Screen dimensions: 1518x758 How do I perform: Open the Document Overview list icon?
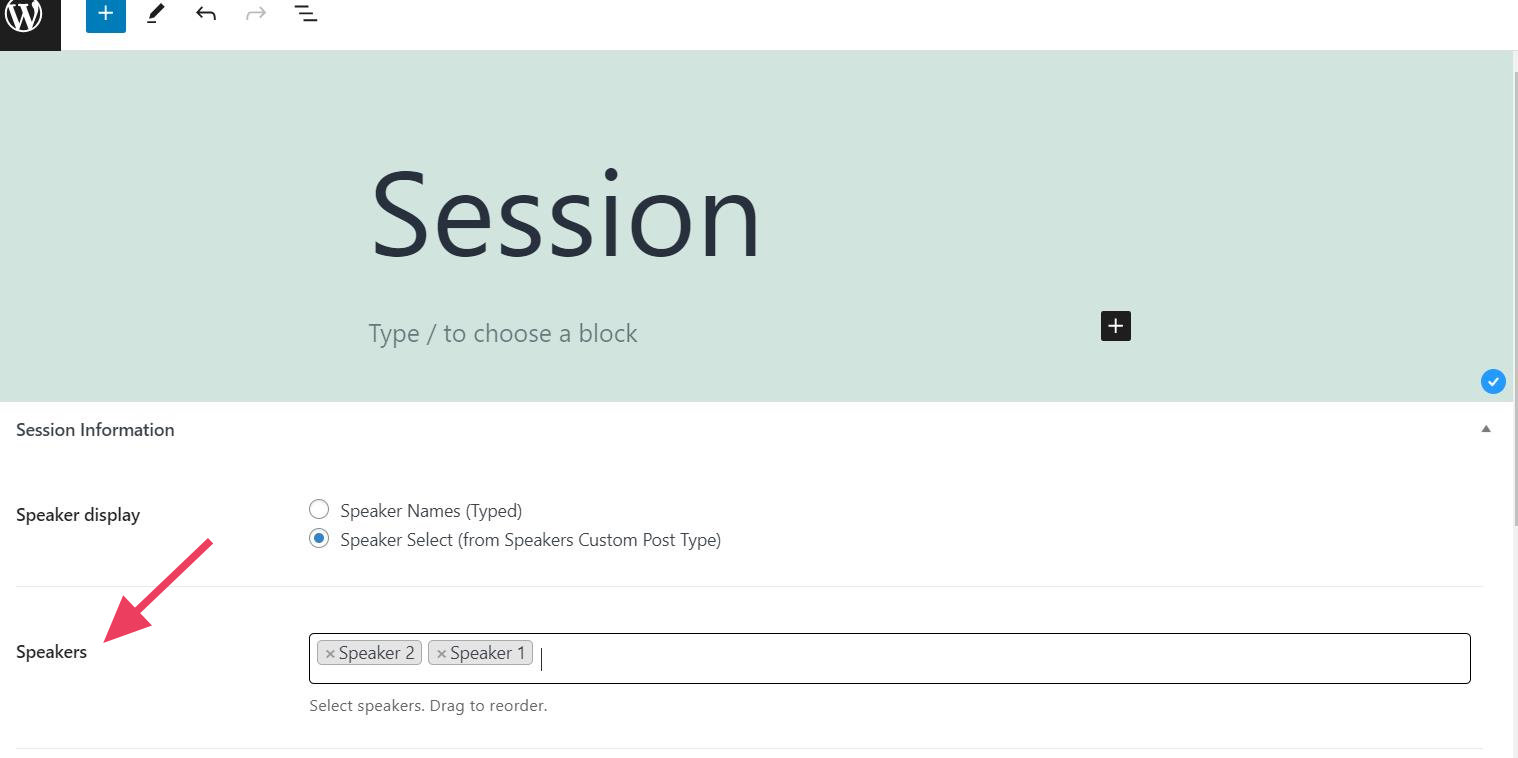pyautogui.click(x=306, y=14)
